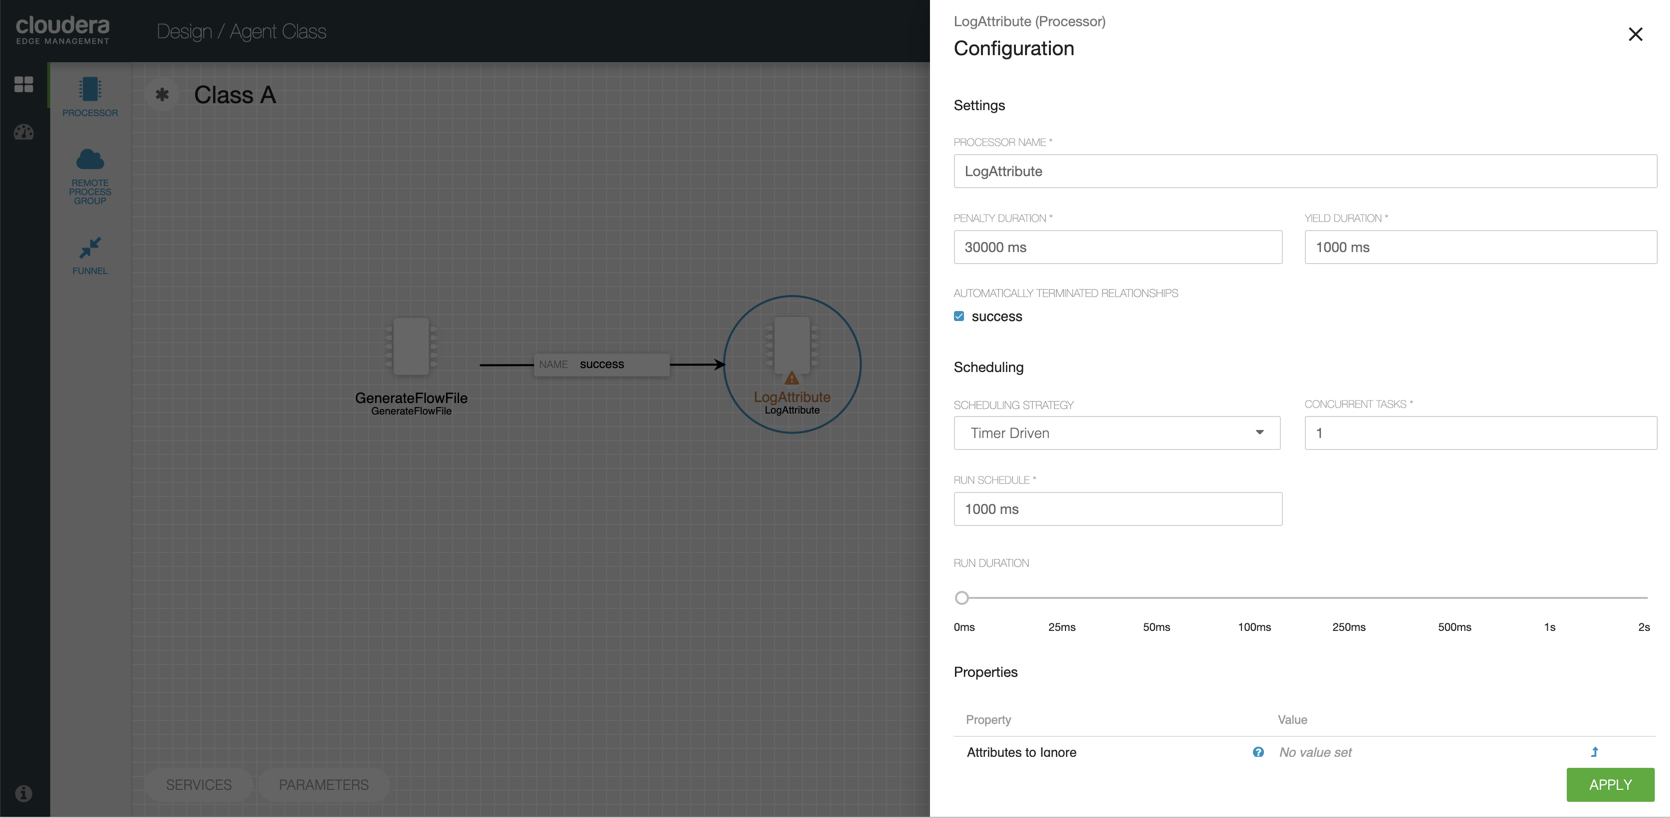Click help icon for Attributes to Ignore
Image resolution: width=1670 pixels, height=818 pixels.
pyautogui.click(x=1258, y=752)
